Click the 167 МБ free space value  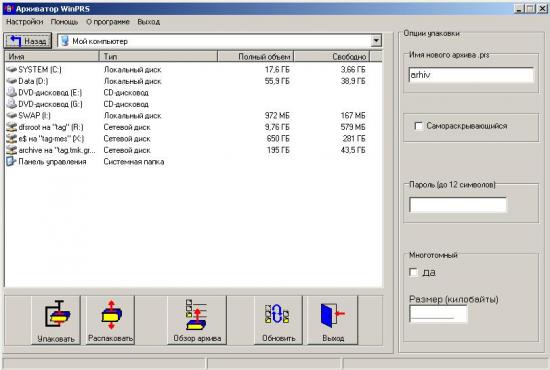point(353,115)
